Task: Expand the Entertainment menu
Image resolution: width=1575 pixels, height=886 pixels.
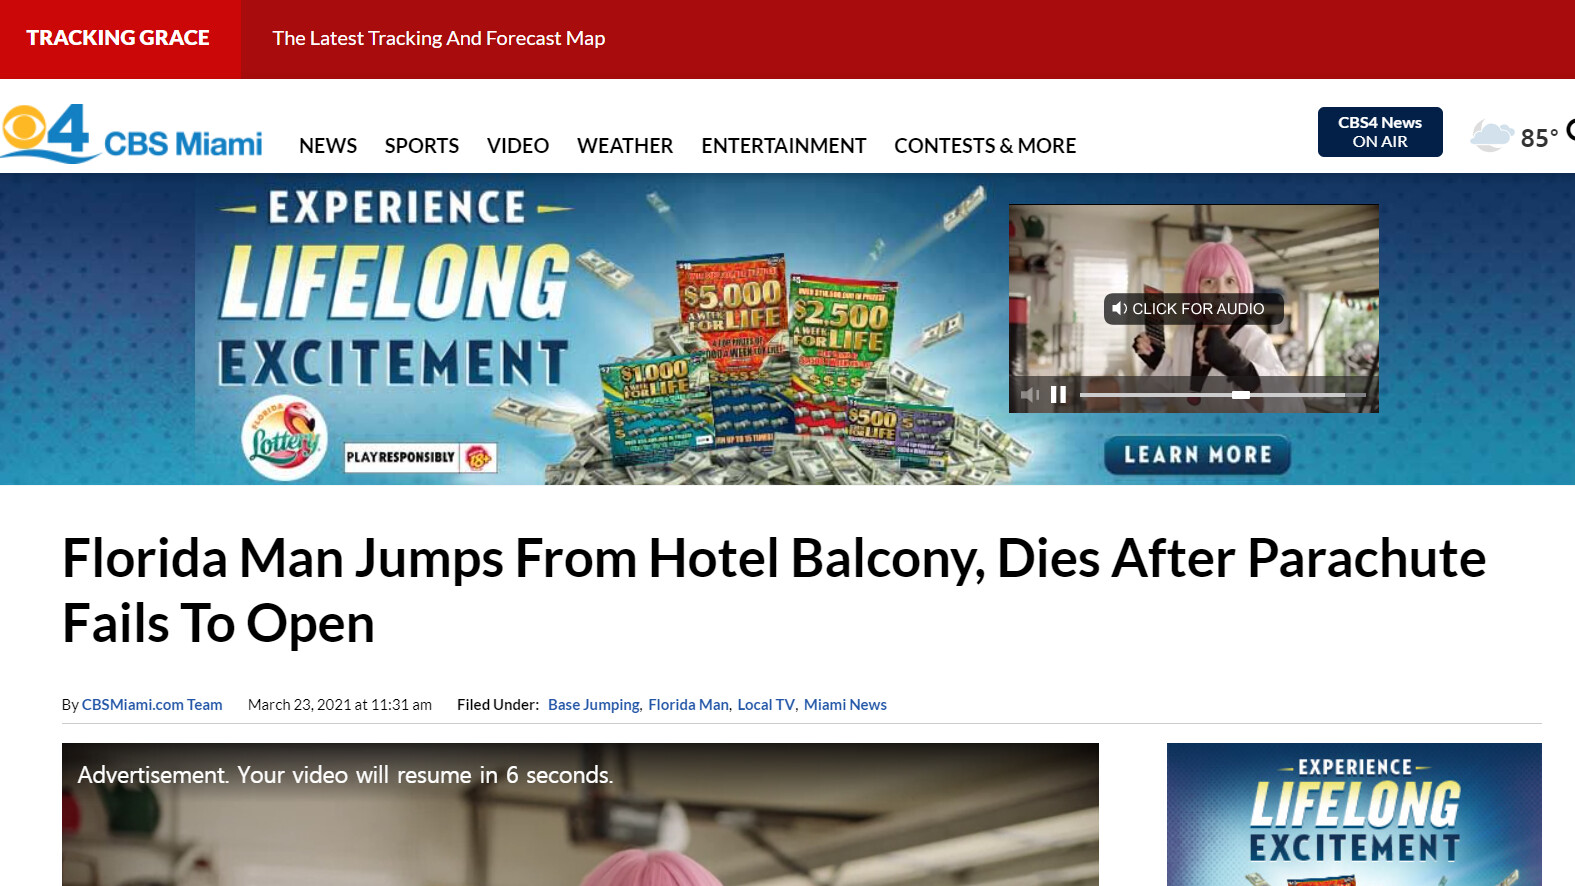Action: click(x=784, y=146)
